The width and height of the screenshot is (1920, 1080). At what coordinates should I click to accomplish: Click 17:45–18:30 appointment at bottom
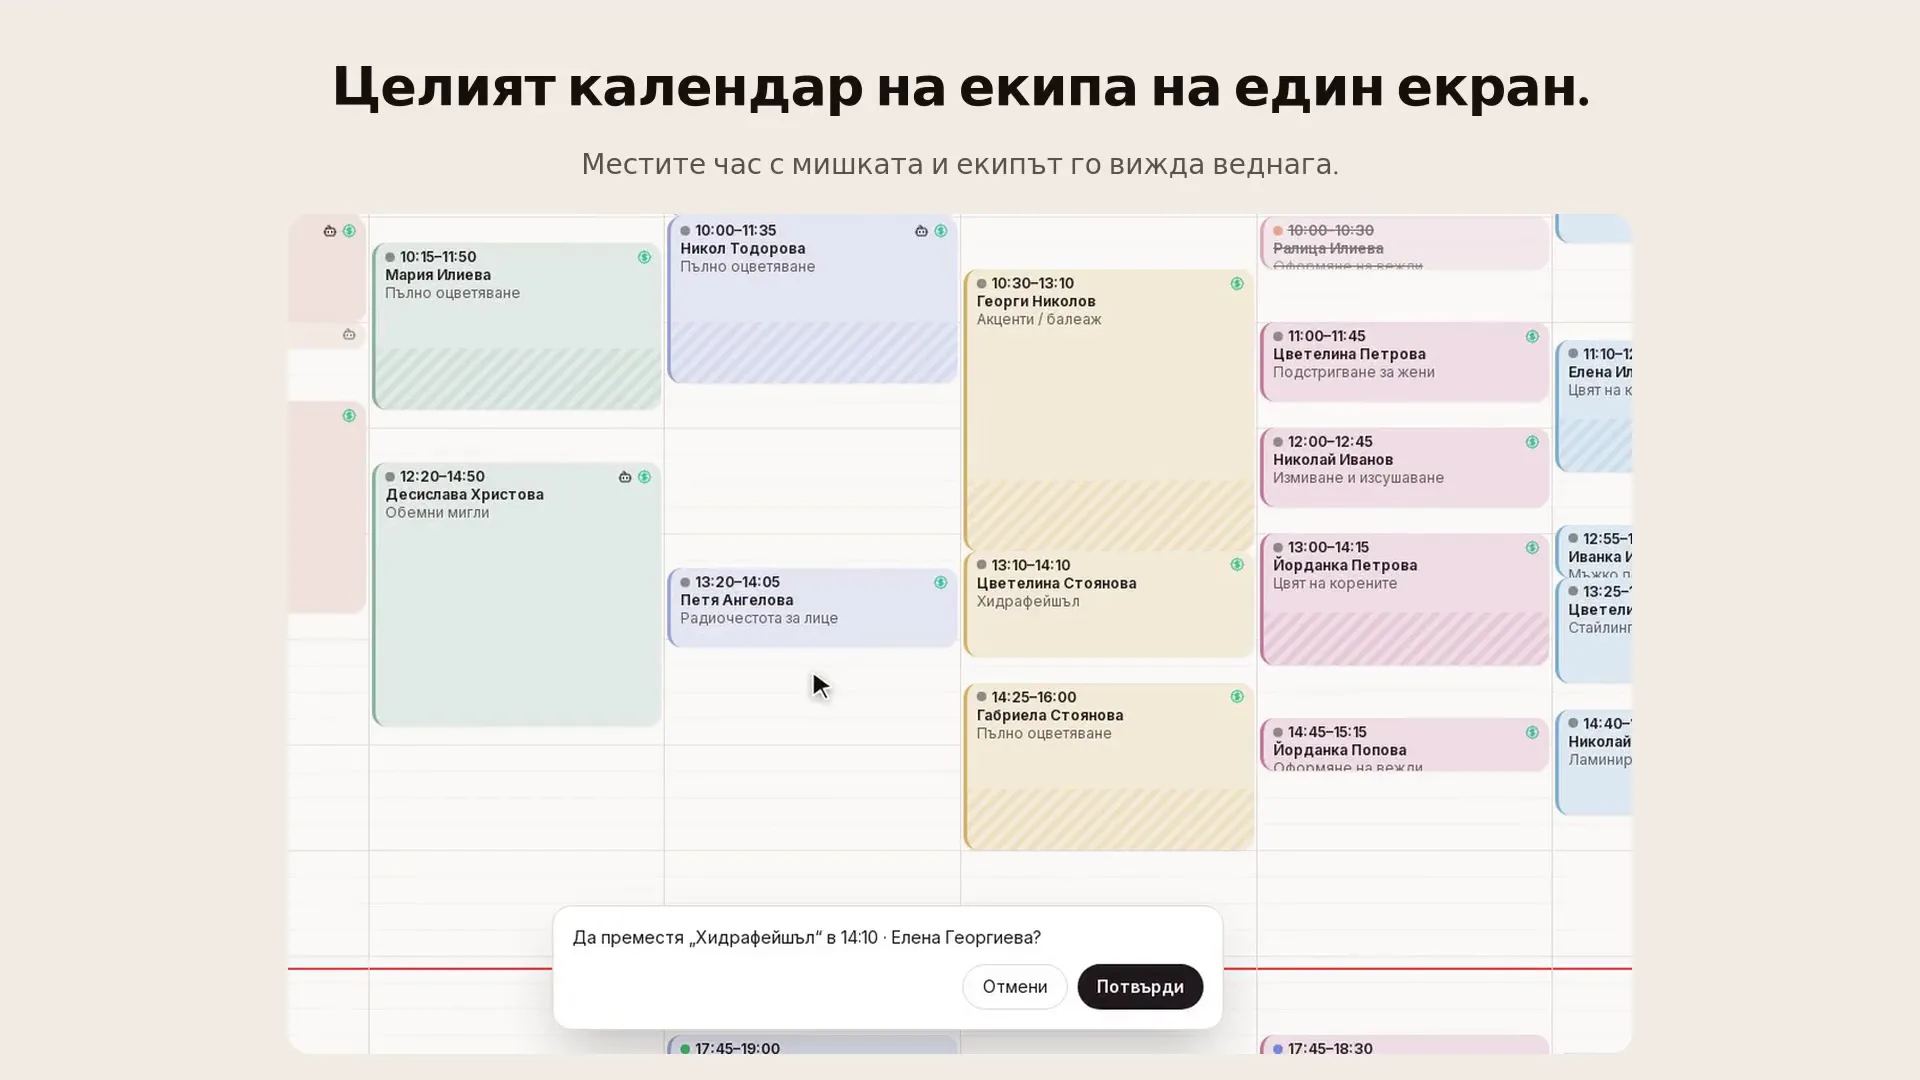(x=1405, y=1045)
